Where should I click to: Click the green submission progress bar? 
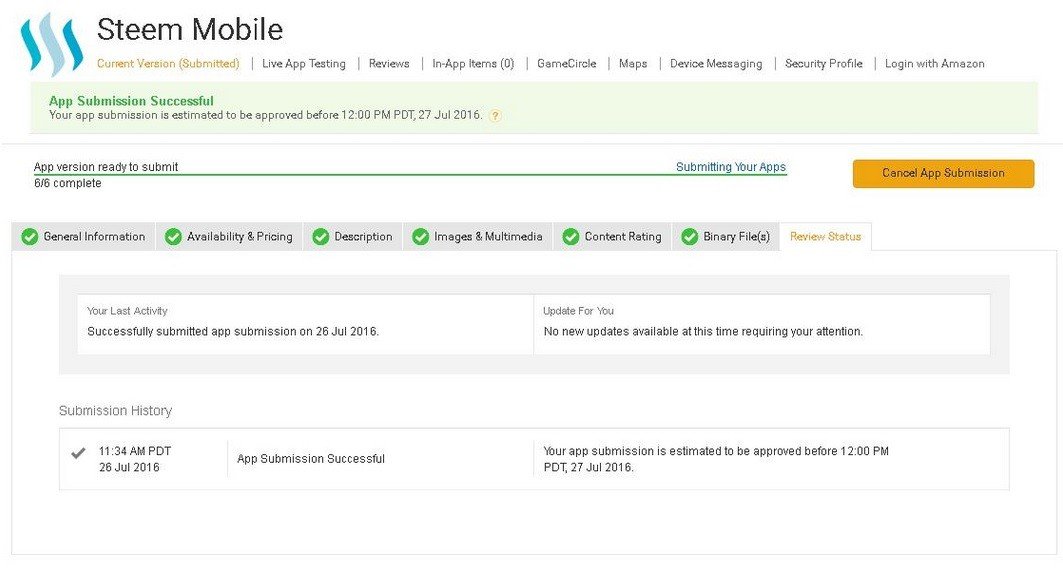coord(410,175)
